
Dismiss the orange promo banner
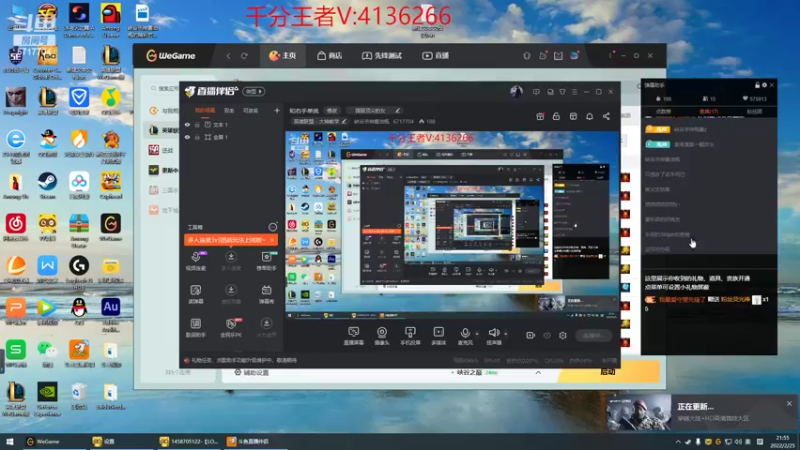pos(272,240)
